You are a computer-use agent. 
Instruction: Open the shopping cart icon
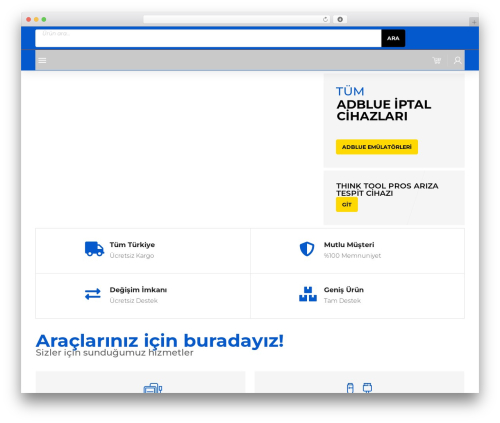pyautogui.click(x=437, y=60)
